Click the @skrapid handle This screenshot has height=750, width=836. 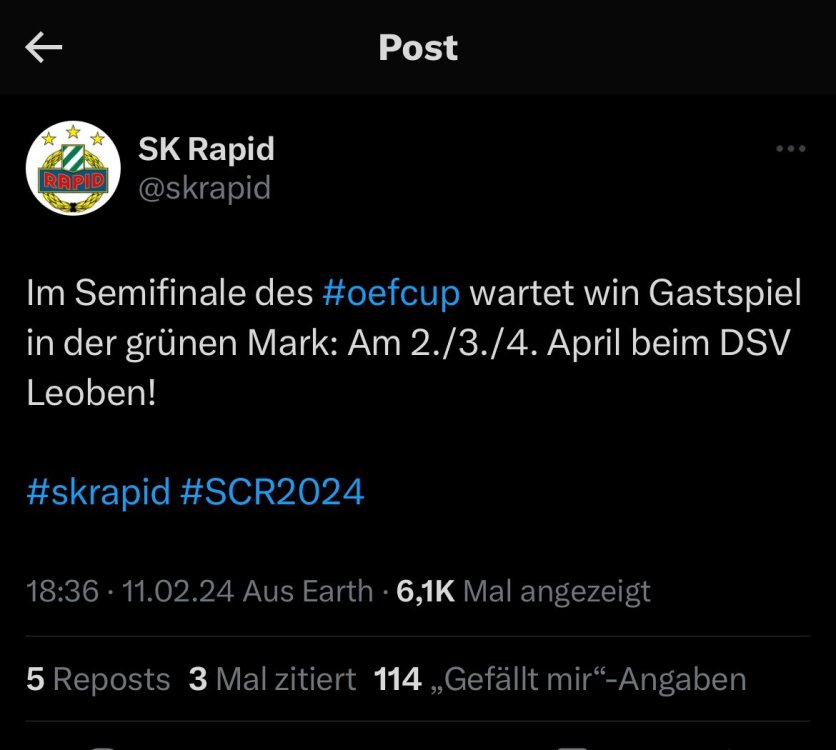click(204, 188)
